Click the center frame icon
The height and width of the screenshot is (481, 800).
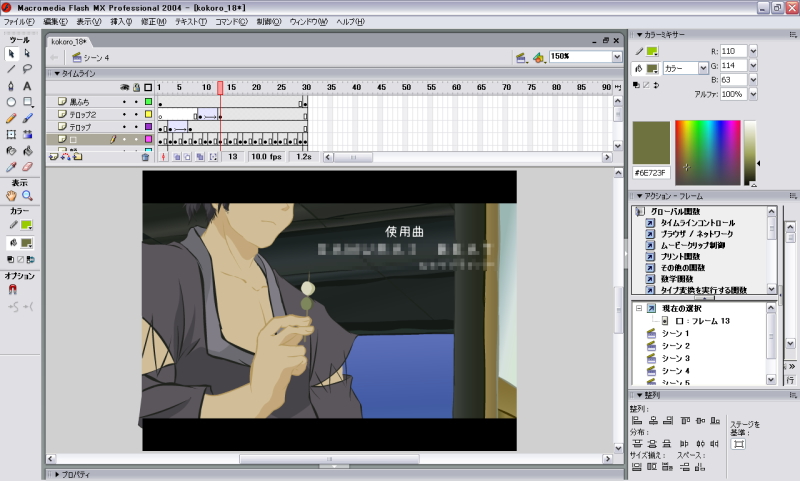coord(163,157)
